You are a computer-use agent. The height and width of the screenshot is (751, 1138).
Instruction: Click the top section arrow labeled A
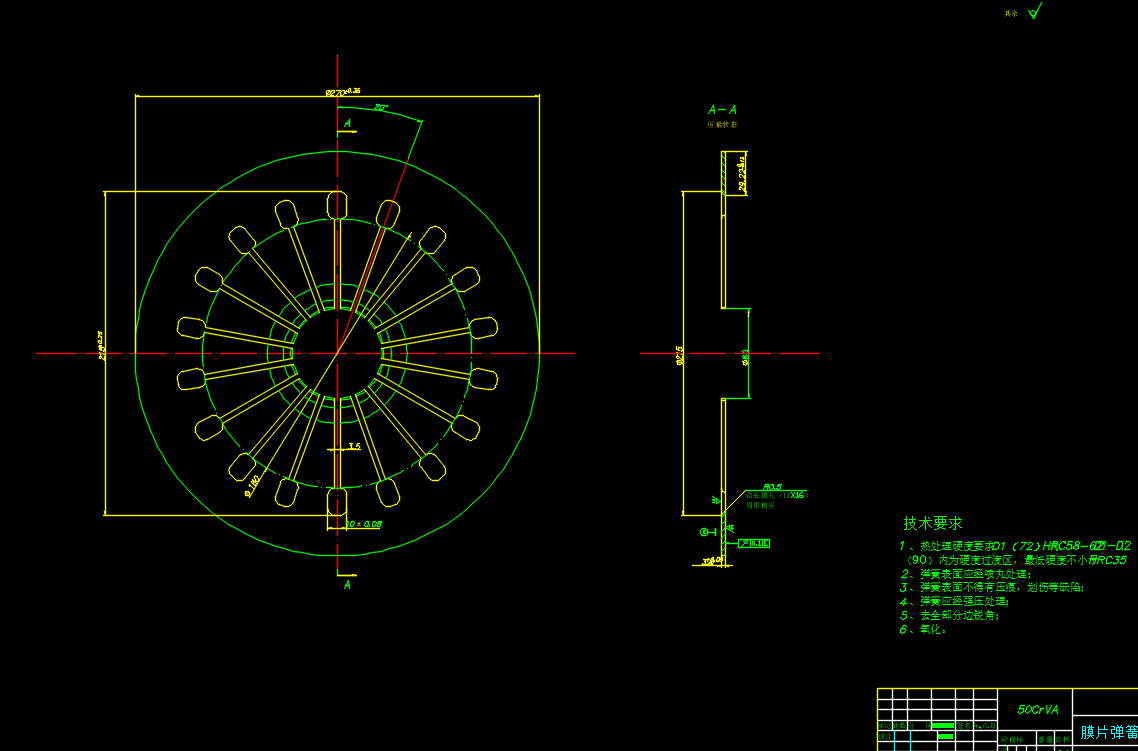[347, 125]
